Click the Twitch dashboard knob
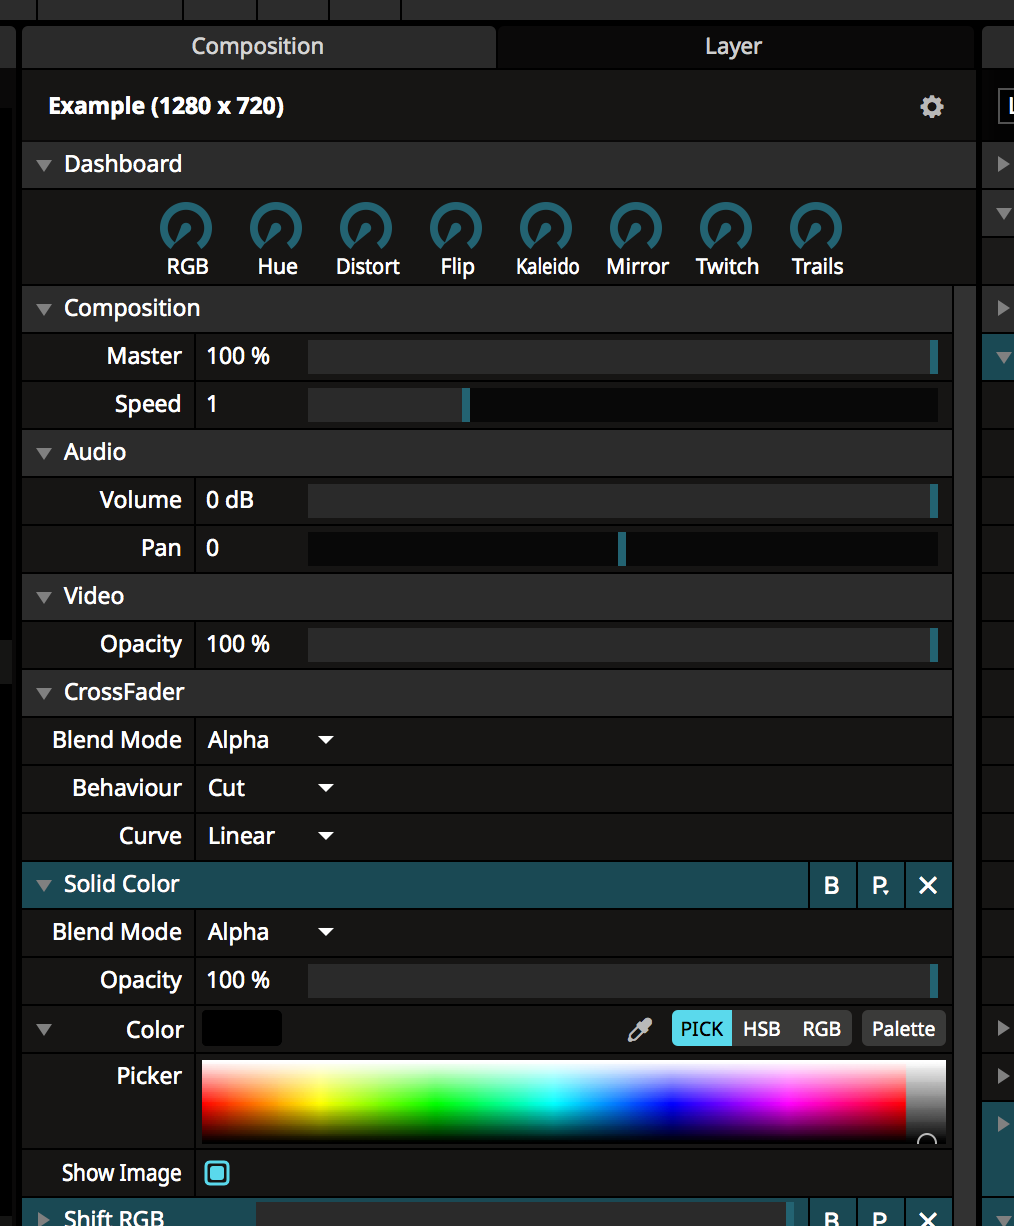 (x=726, y=228)
